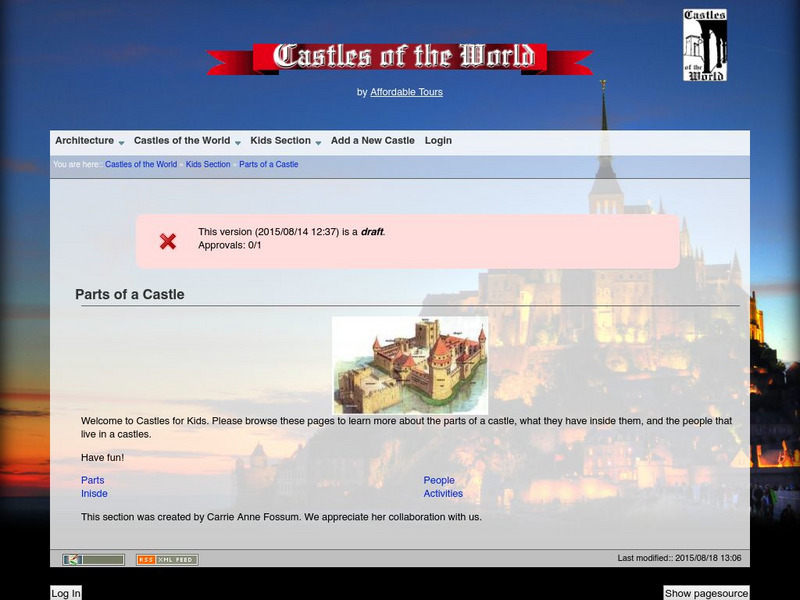Click the green badge left of RSS feed

point(93,560)
